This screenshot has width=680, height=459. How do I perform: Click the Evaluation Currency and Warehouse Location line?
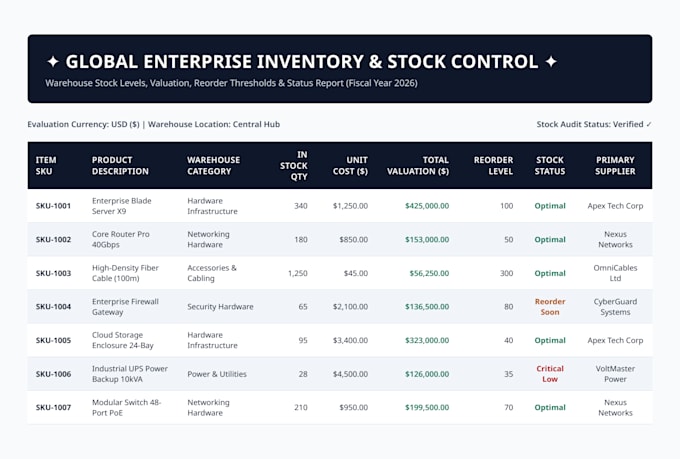click(154, 125)
